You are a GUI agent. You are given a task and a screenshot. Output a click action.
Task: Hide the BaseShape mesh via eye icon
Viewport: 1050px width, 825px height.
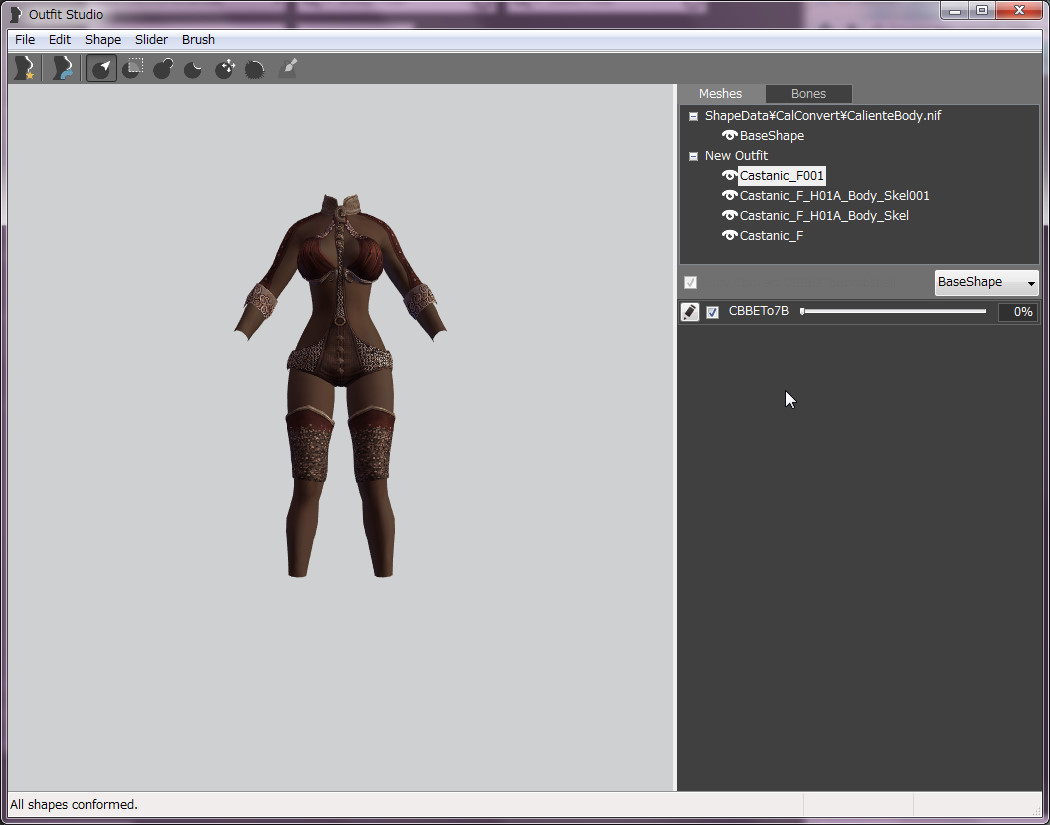[x=729, y=135]
